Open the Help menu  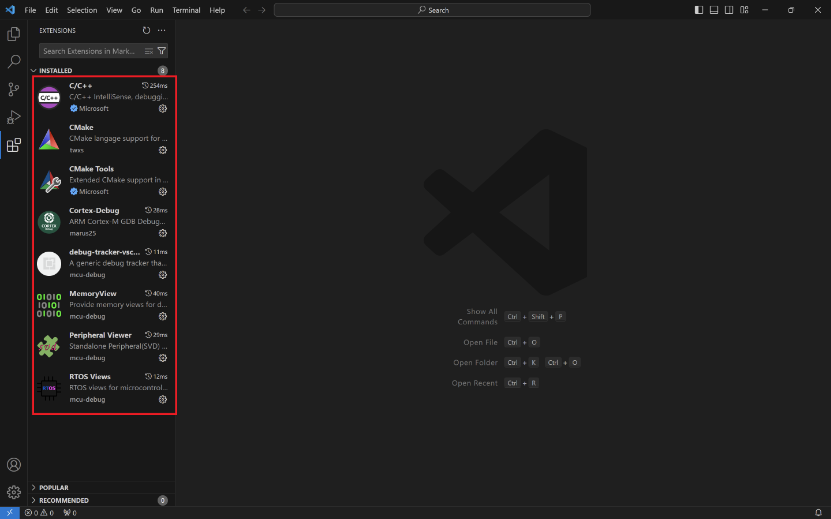pyautogui.click(x=217, y=10)
